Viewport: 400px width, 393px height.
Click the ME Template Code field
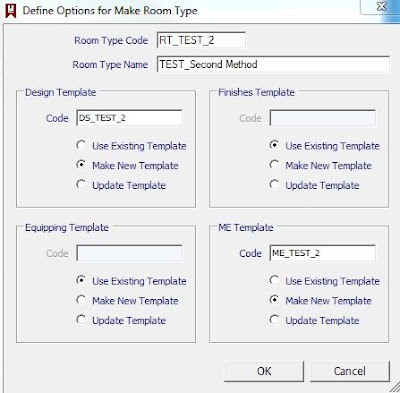click(x=322, y=253)
